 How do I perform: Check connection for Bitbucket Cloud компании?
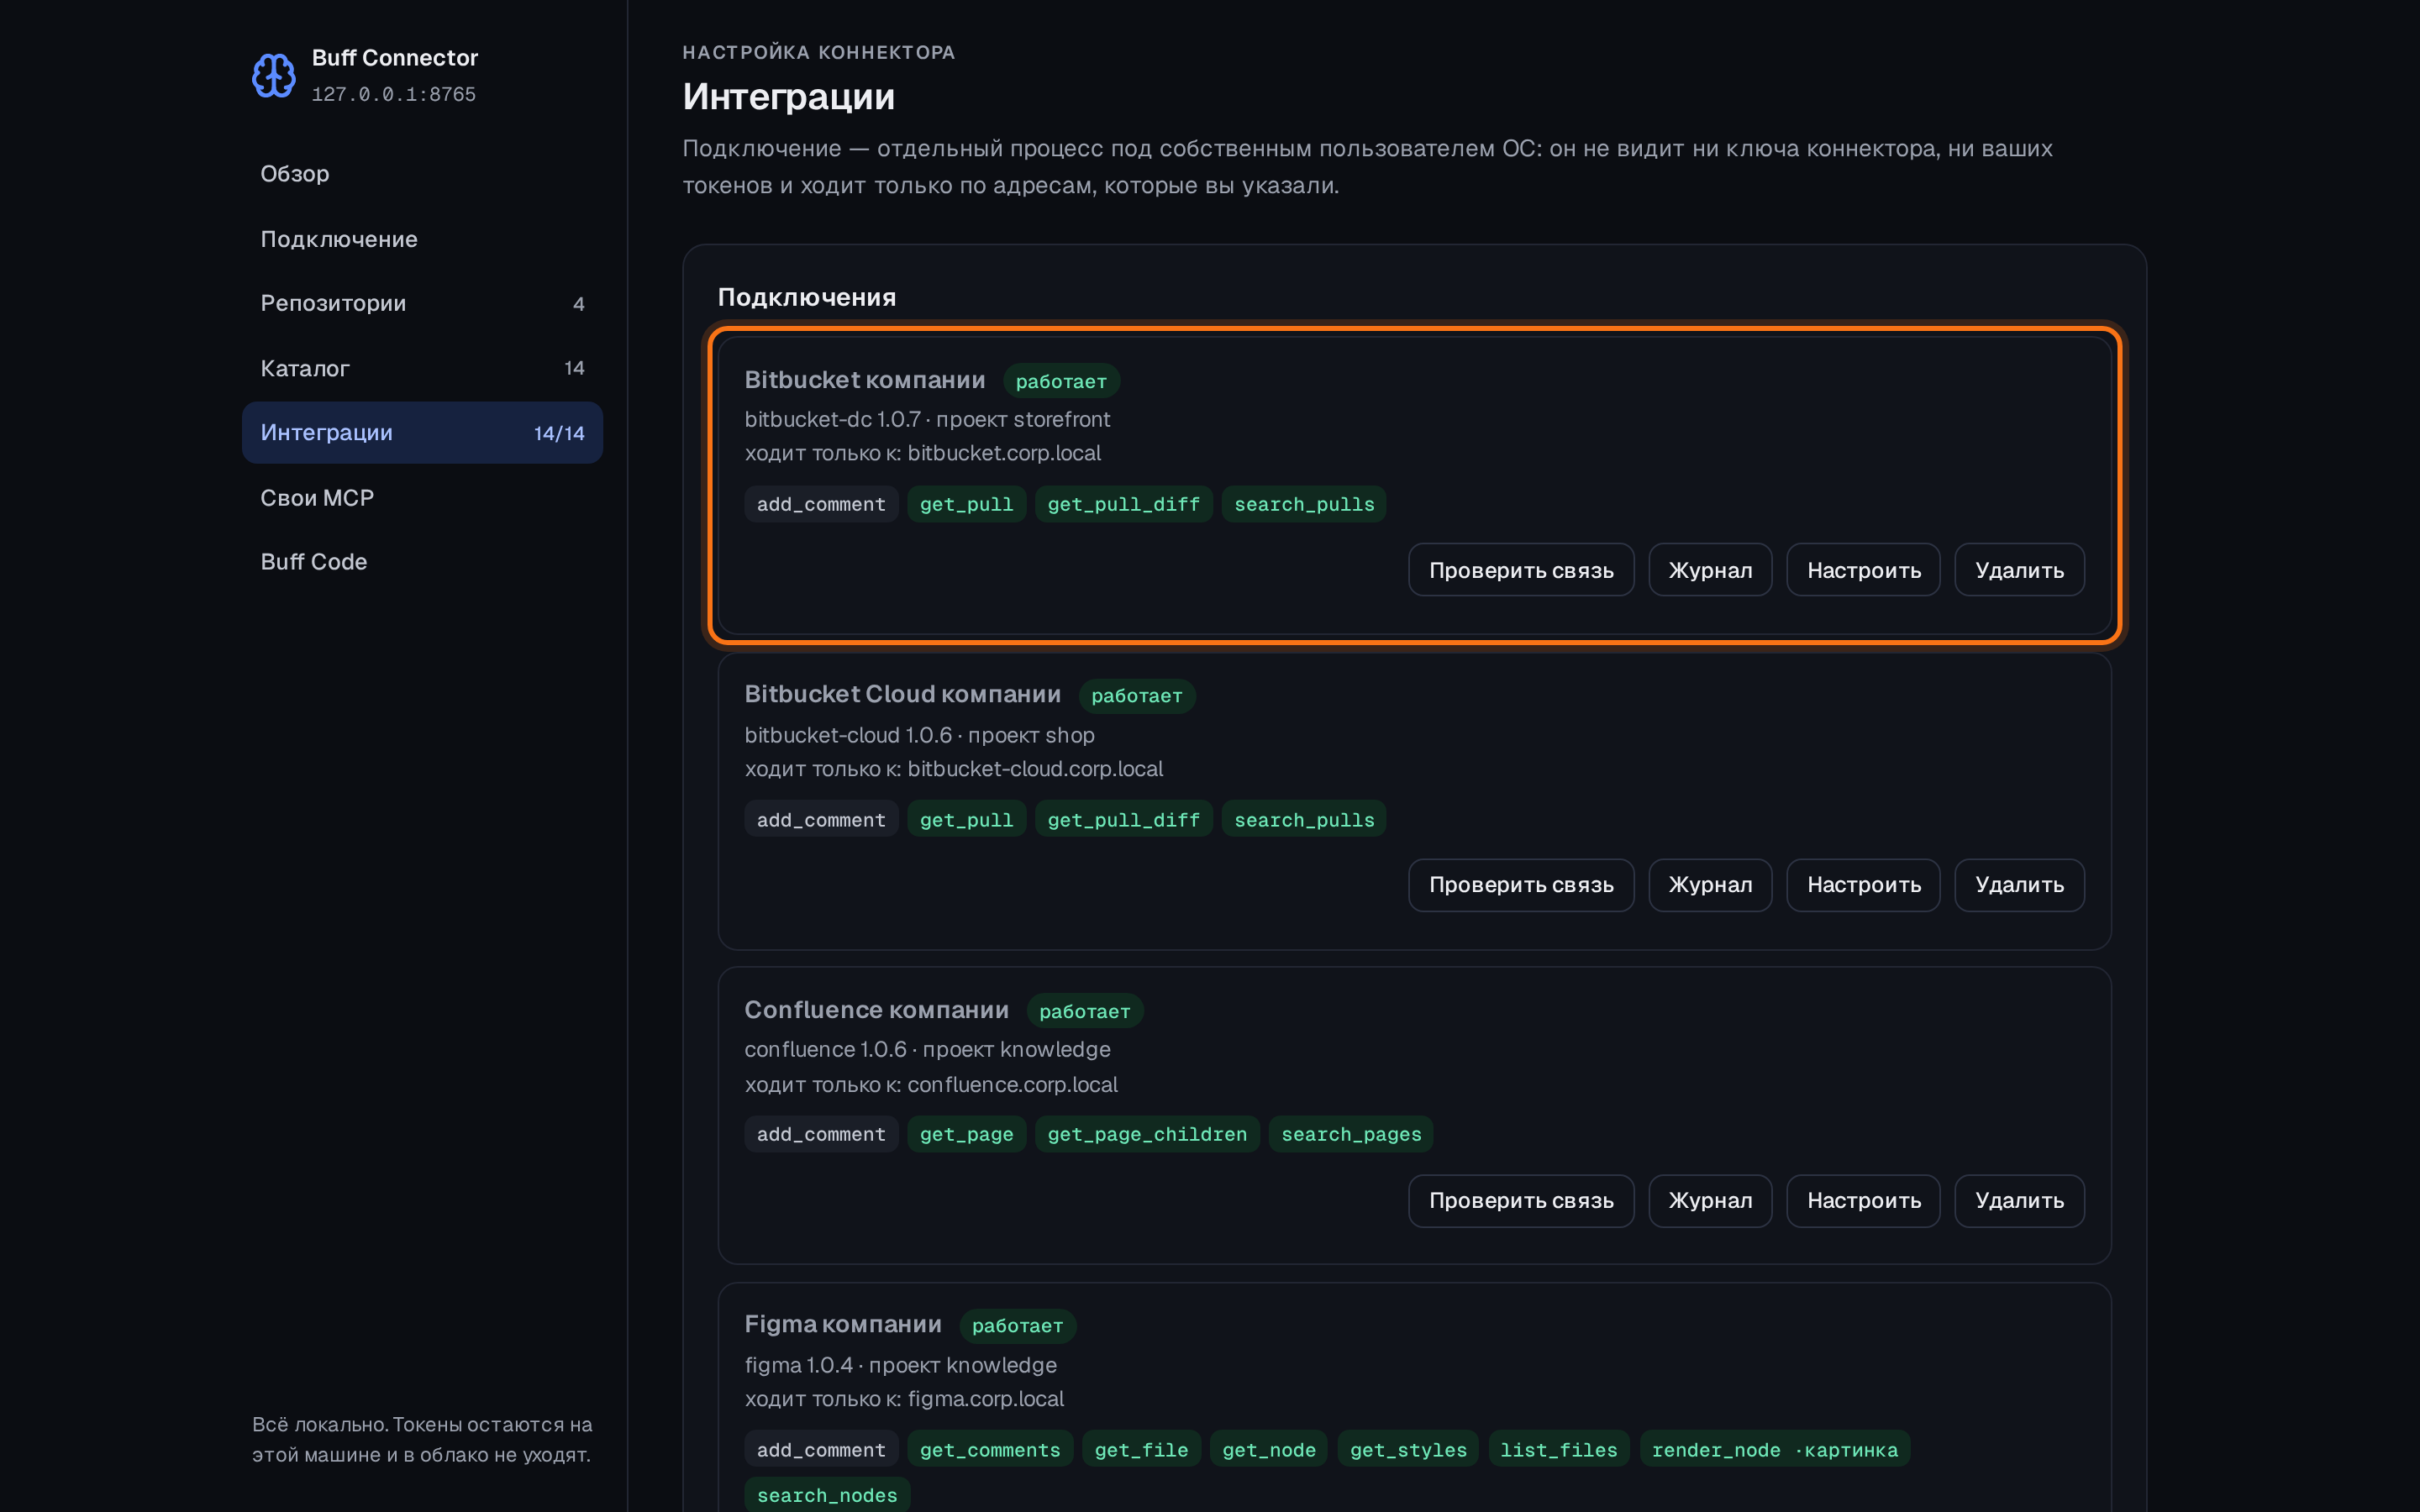1521,885
